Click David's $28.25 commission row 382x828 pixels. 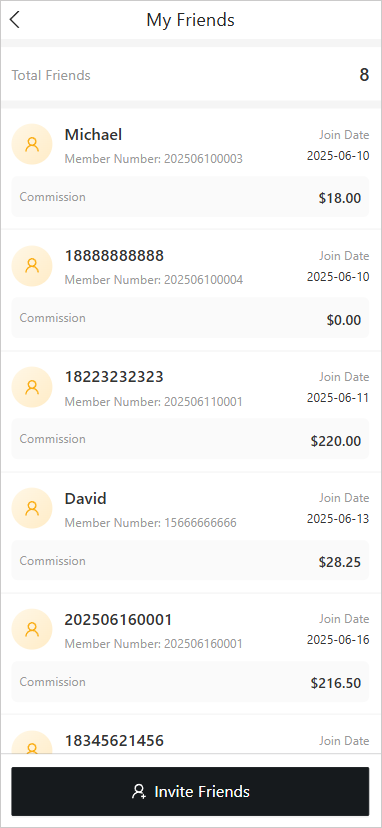tap(190, 560)
